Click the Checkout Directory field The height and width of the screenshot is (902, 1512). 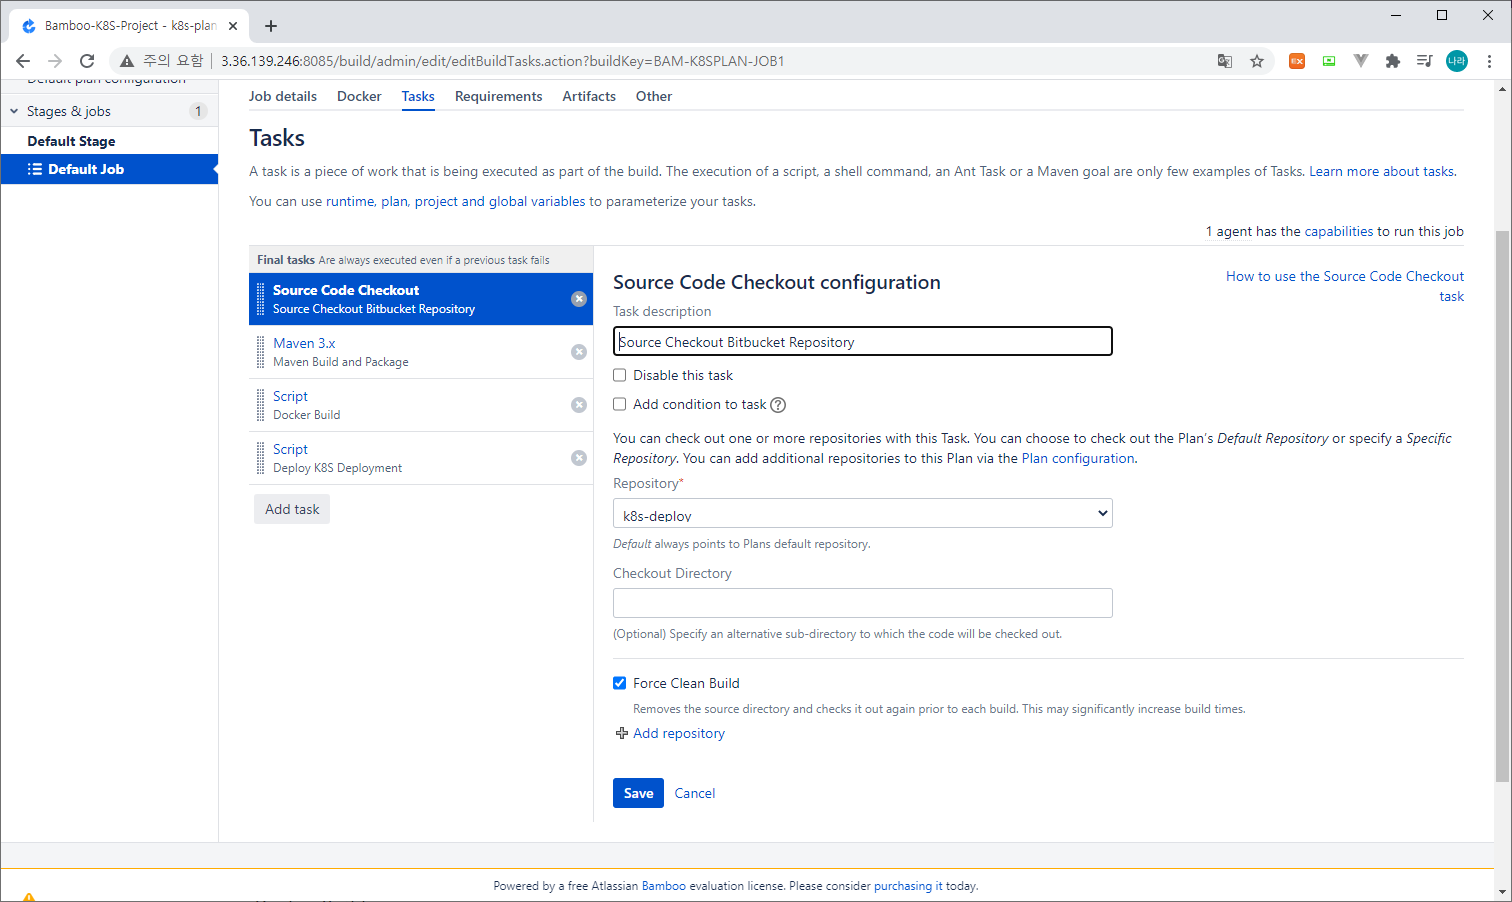(x=863, y=603)
